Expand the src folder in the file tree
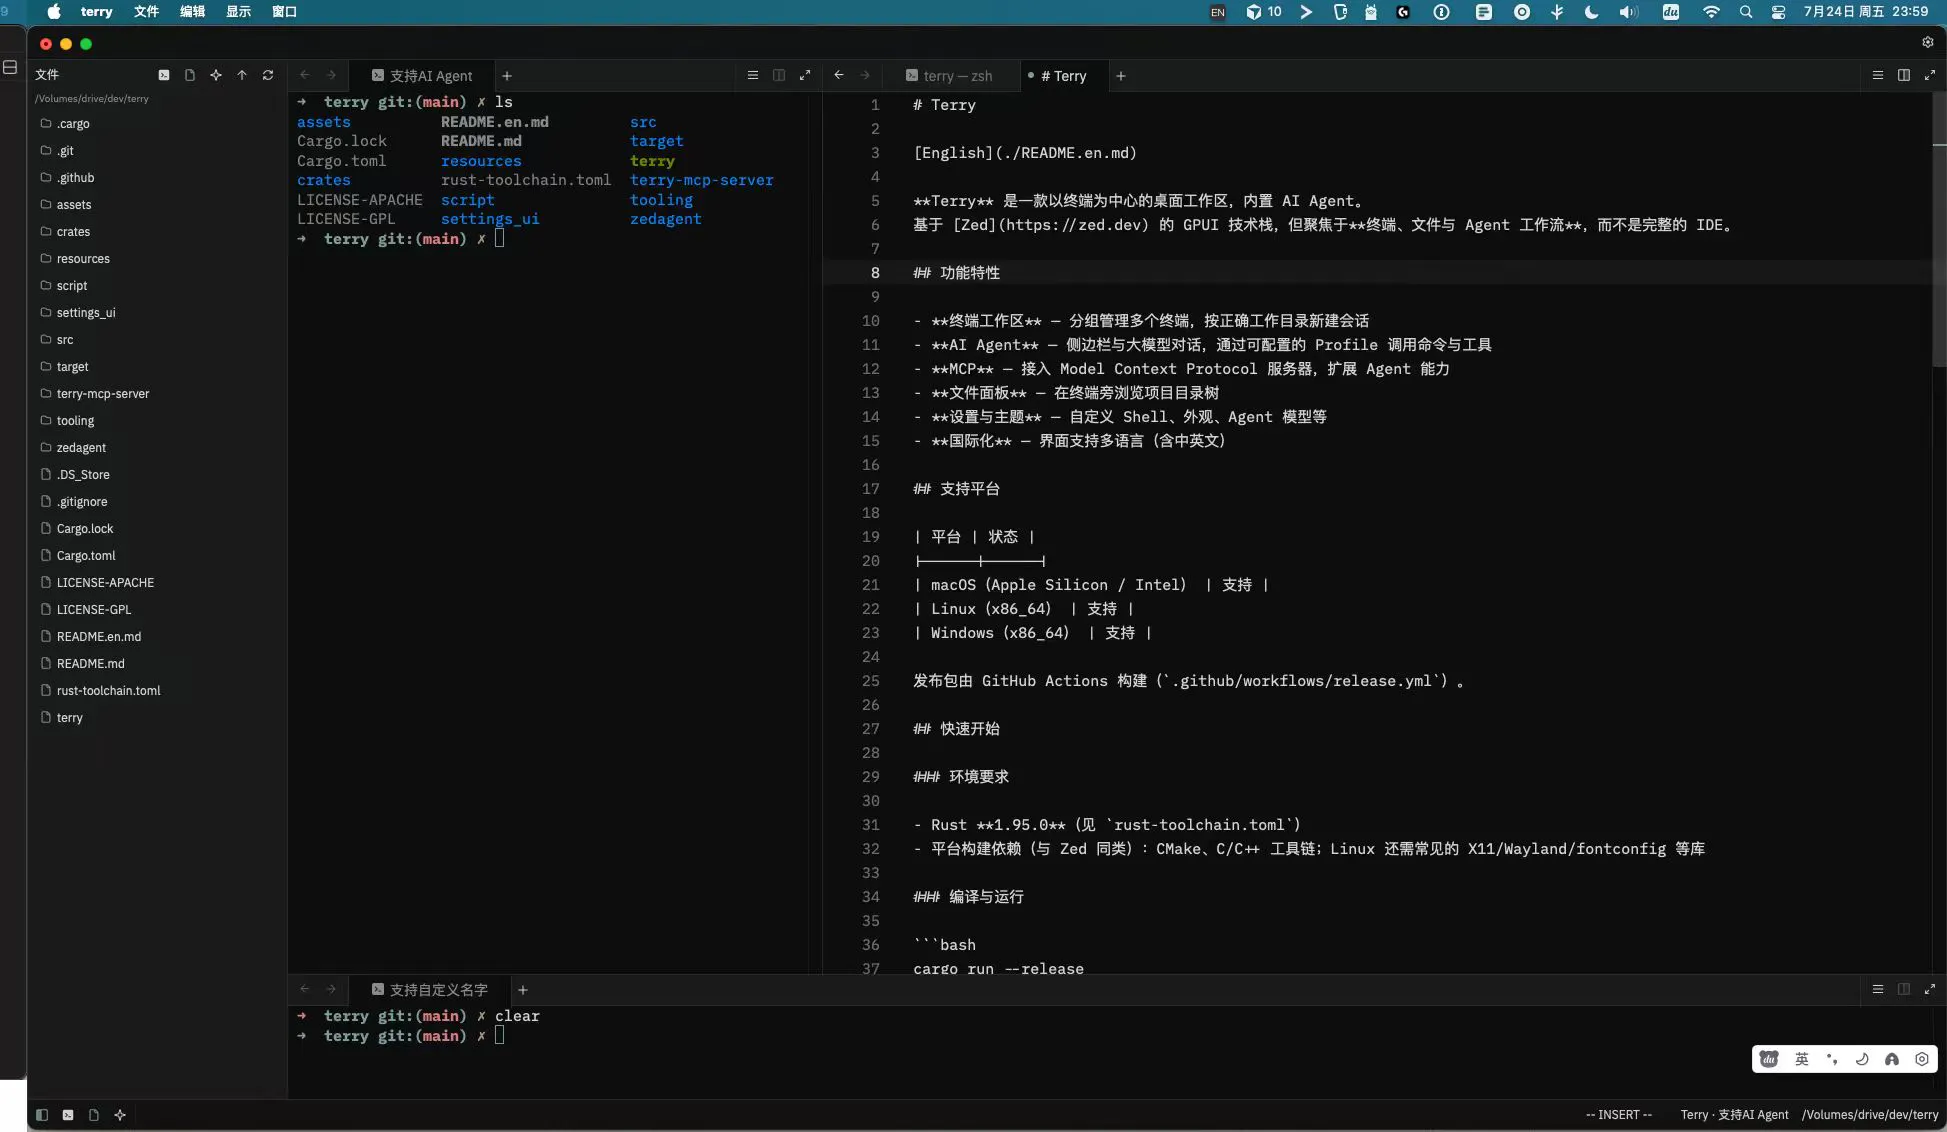Image resolution: width=1947 pixels, height=1132 pixels. pyautogui.click(x=157, y=340)
